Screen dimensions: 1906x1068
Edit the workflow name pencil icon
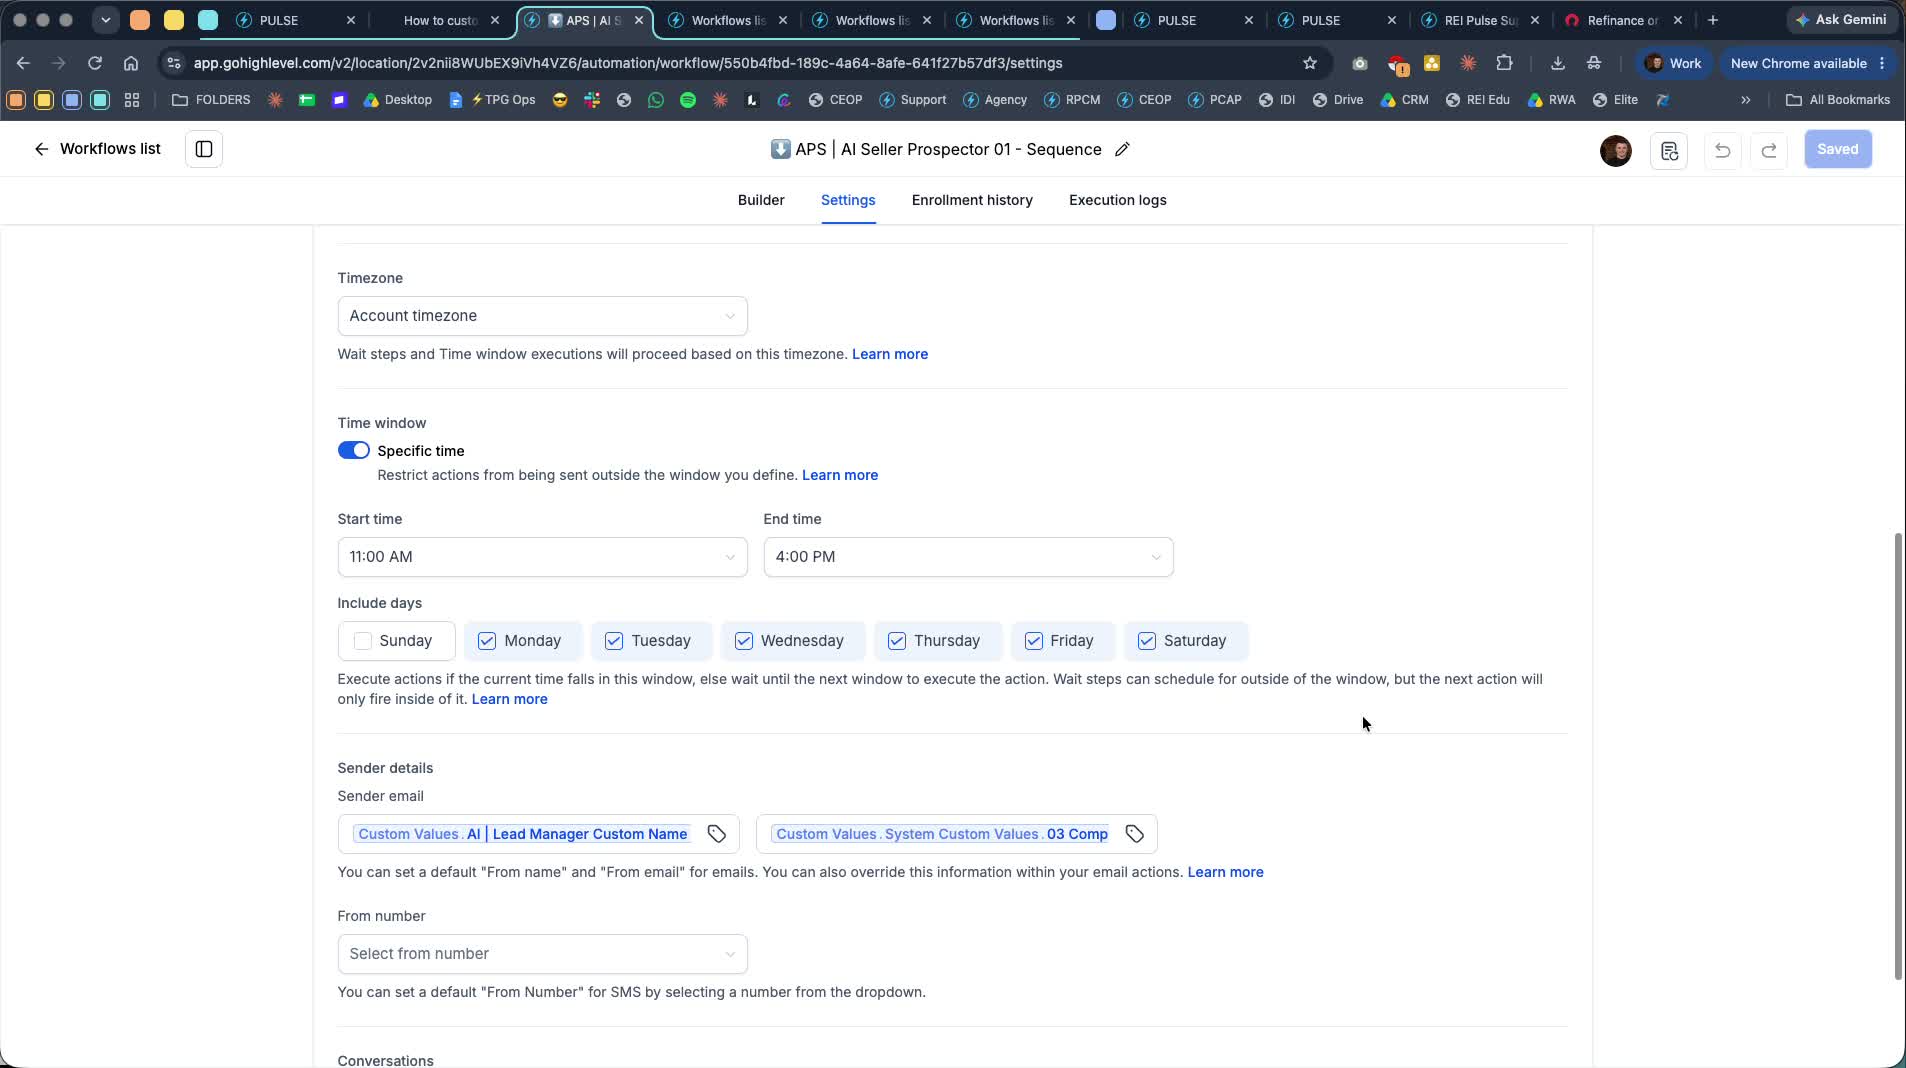coord(1122,149)
